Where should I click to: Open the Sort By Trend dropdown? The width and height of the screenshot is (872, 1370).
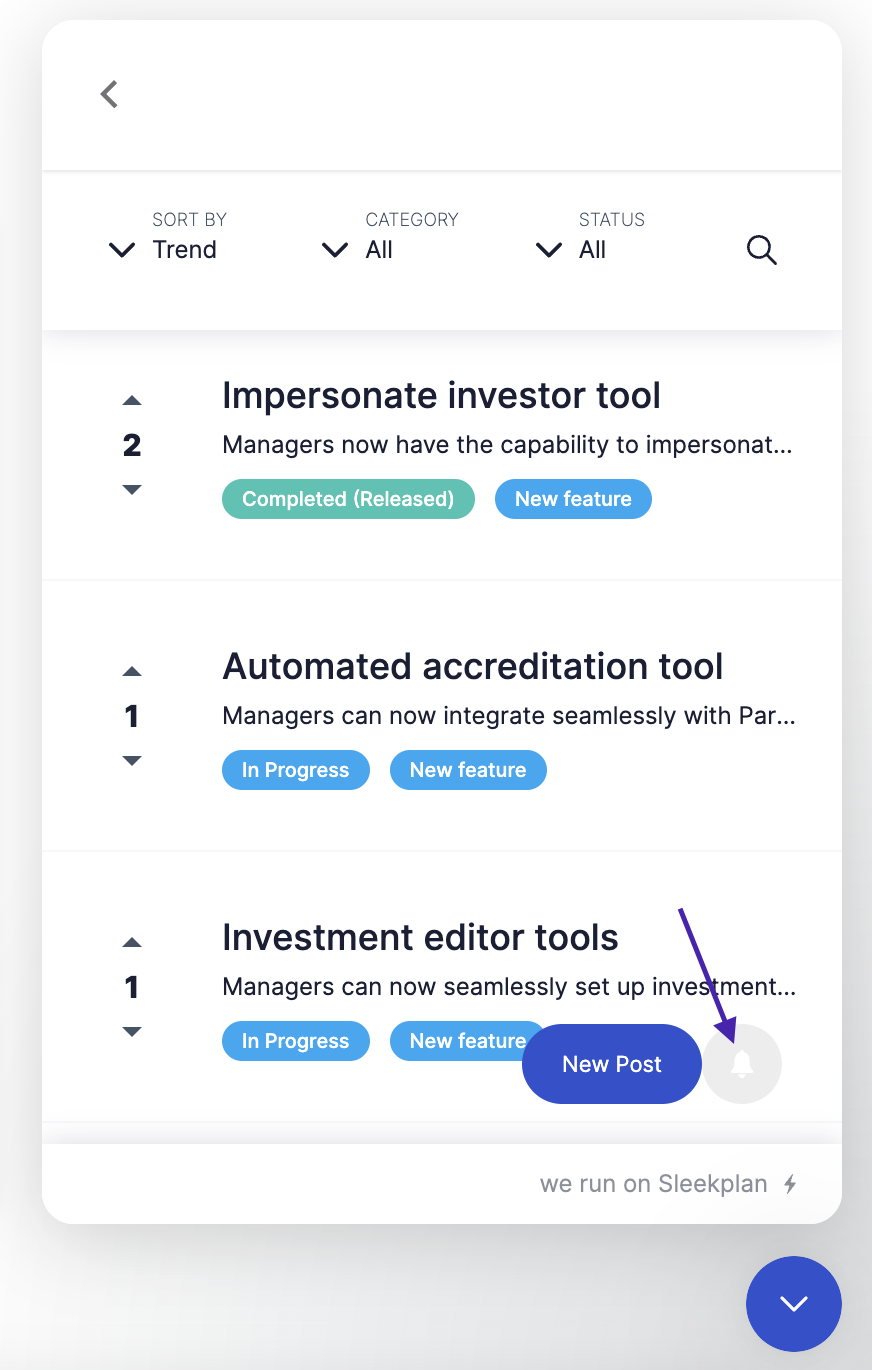(163, 236)
